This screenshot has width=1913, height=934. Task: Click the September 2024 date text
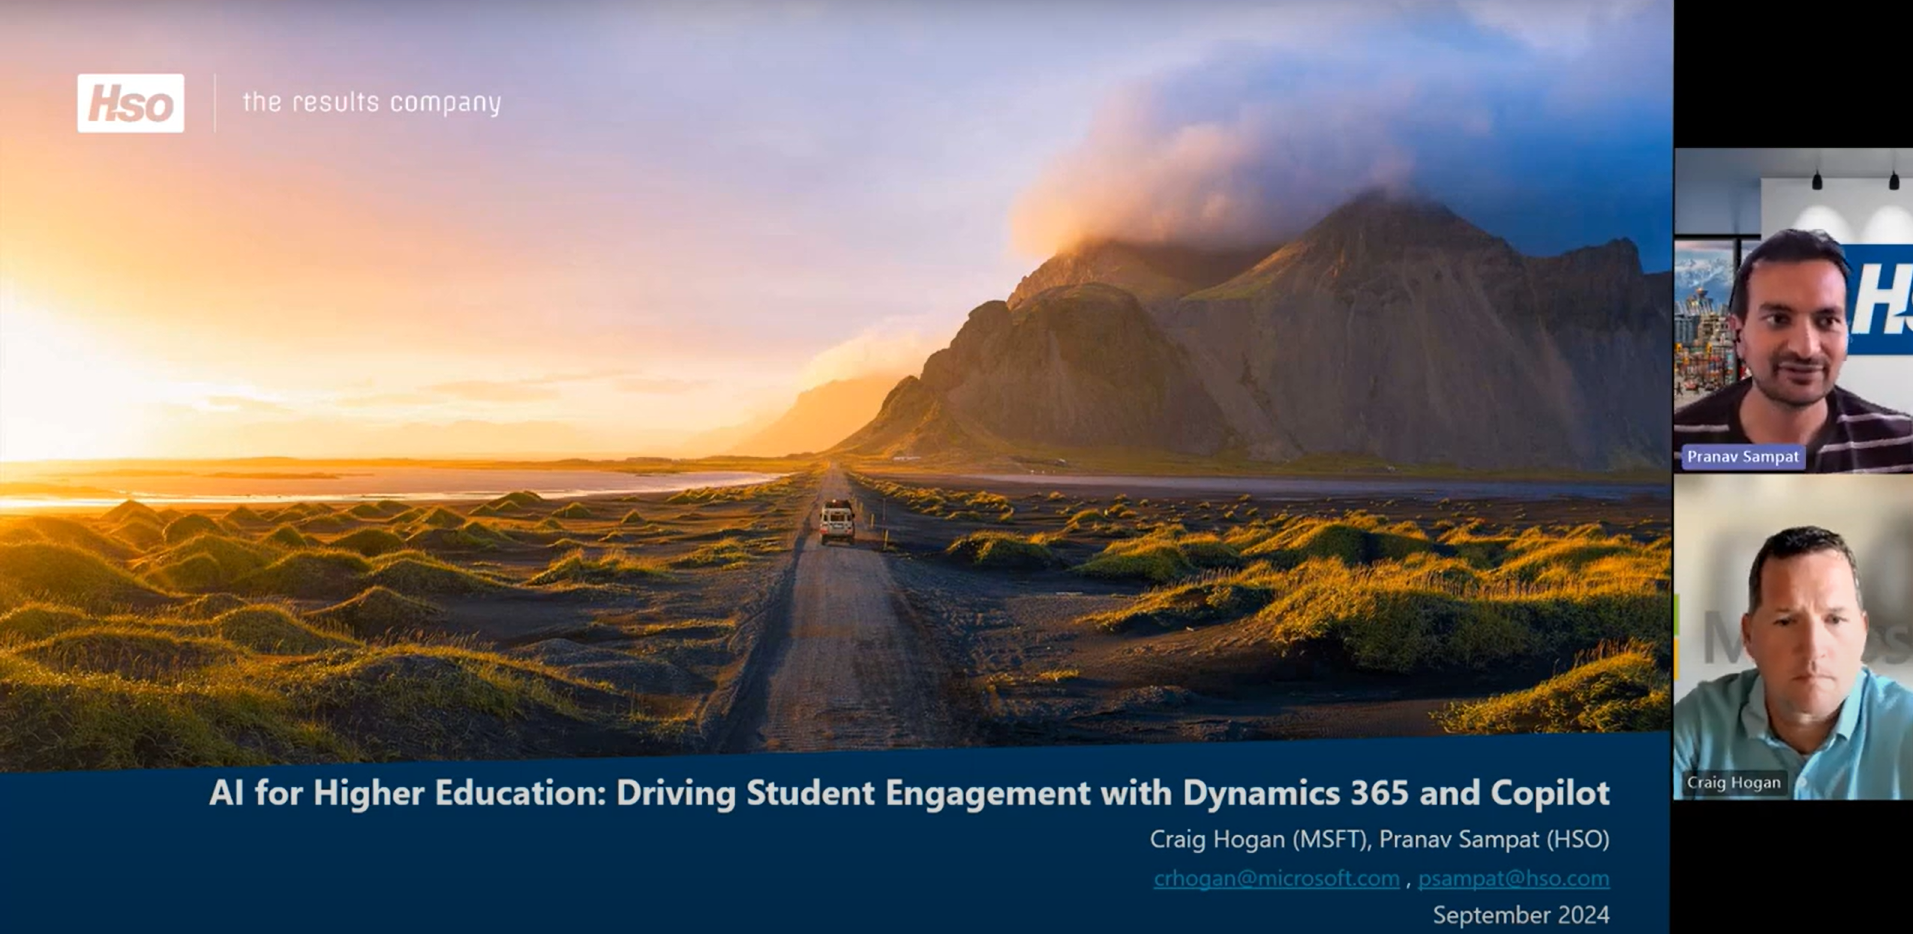point(1520,915)
